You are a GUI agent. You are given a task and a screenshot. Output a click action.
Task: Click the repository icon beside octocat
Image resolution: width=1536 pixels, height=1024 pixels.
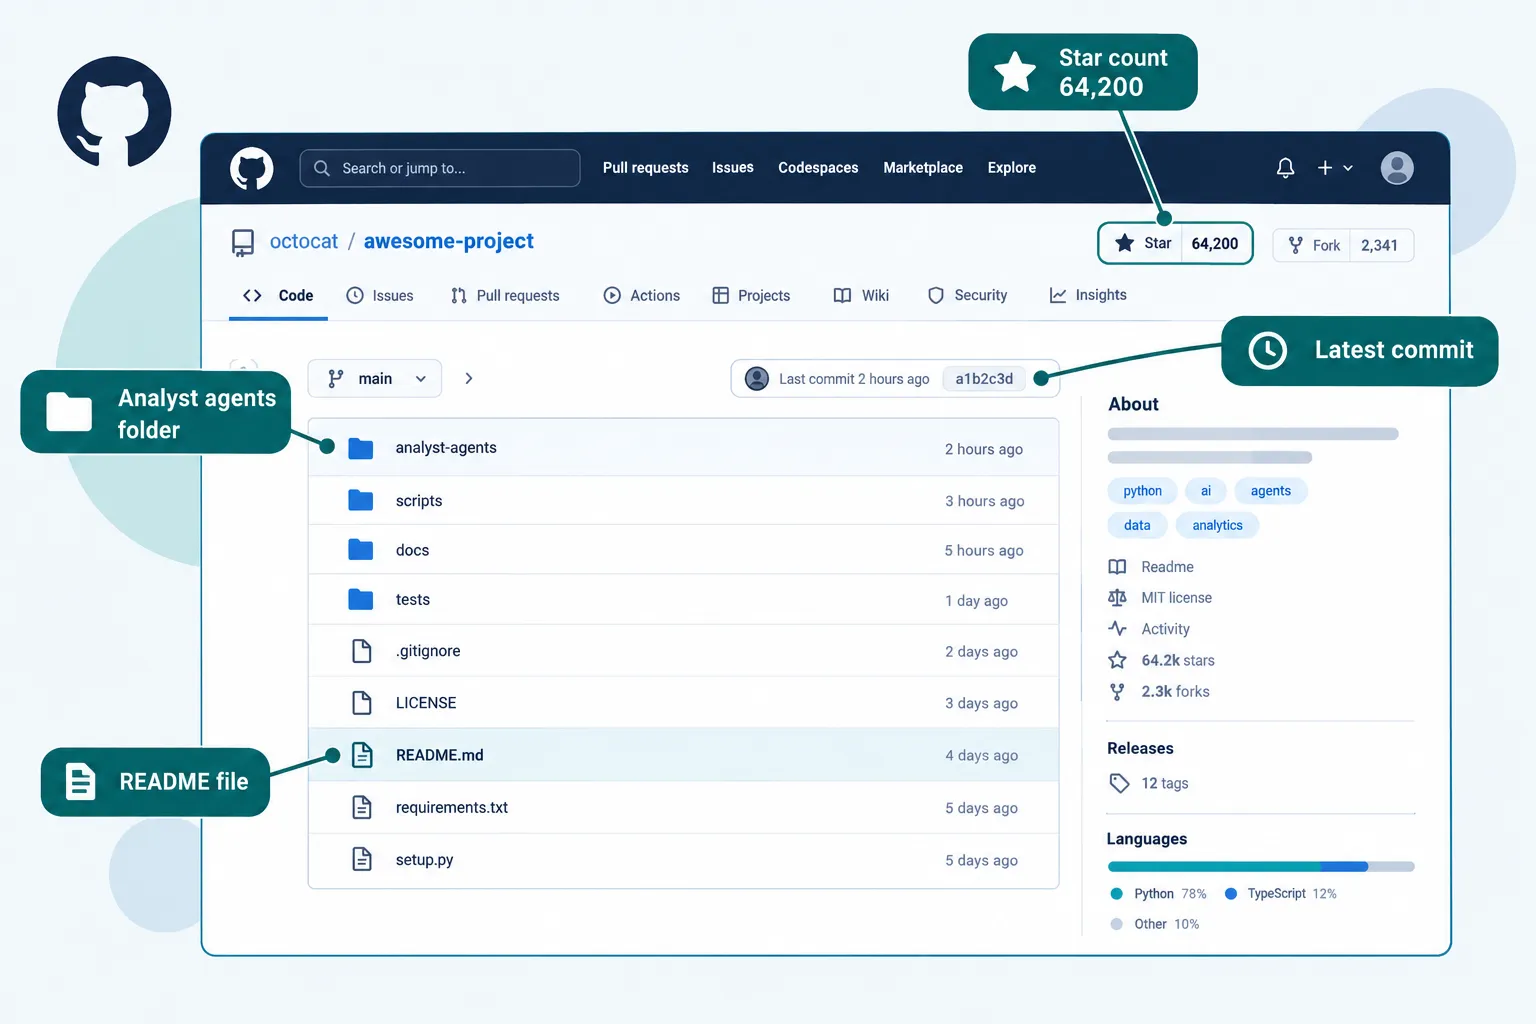click(x=243, y=243)
